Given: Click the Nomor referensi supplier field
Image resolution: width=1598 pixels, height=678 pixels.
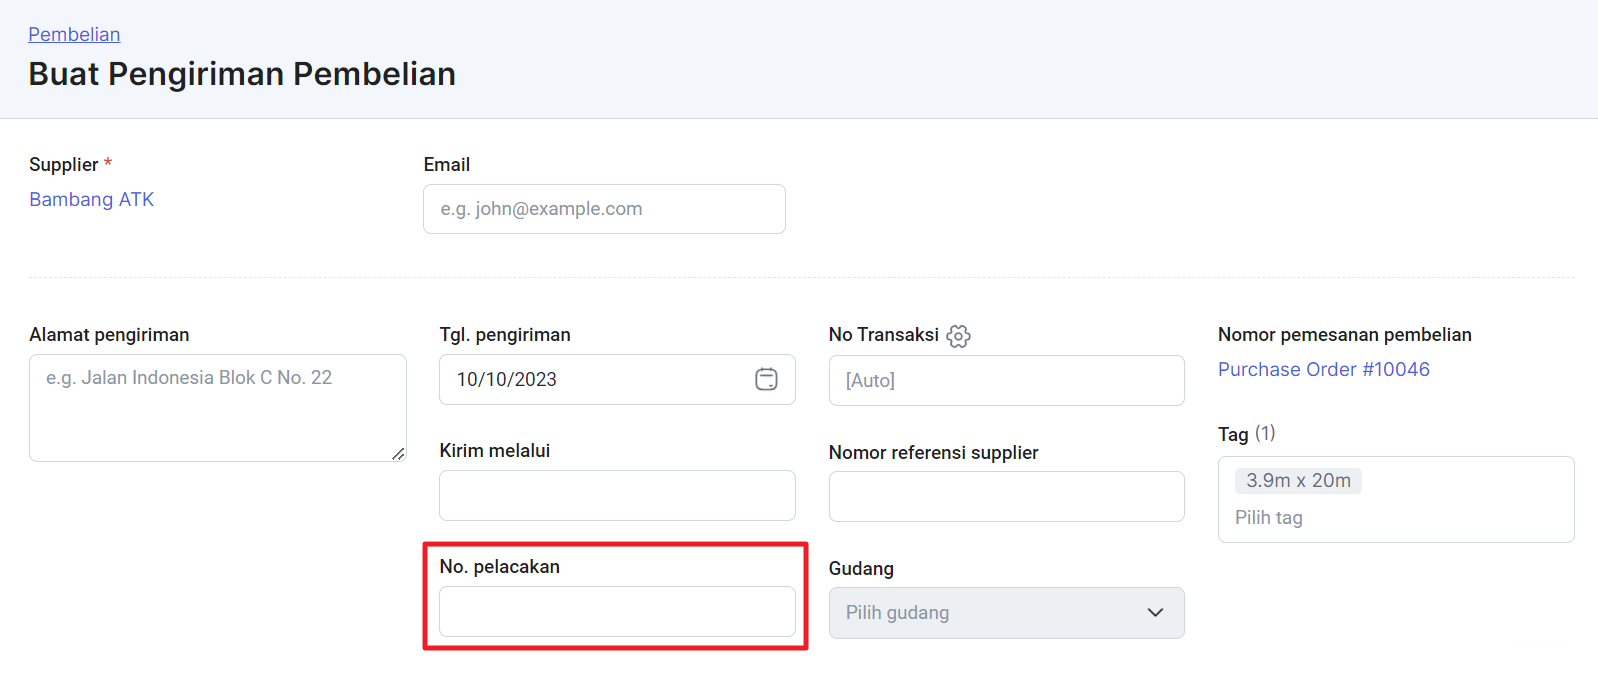Looking at the screenshot, I should (1006, 496).
